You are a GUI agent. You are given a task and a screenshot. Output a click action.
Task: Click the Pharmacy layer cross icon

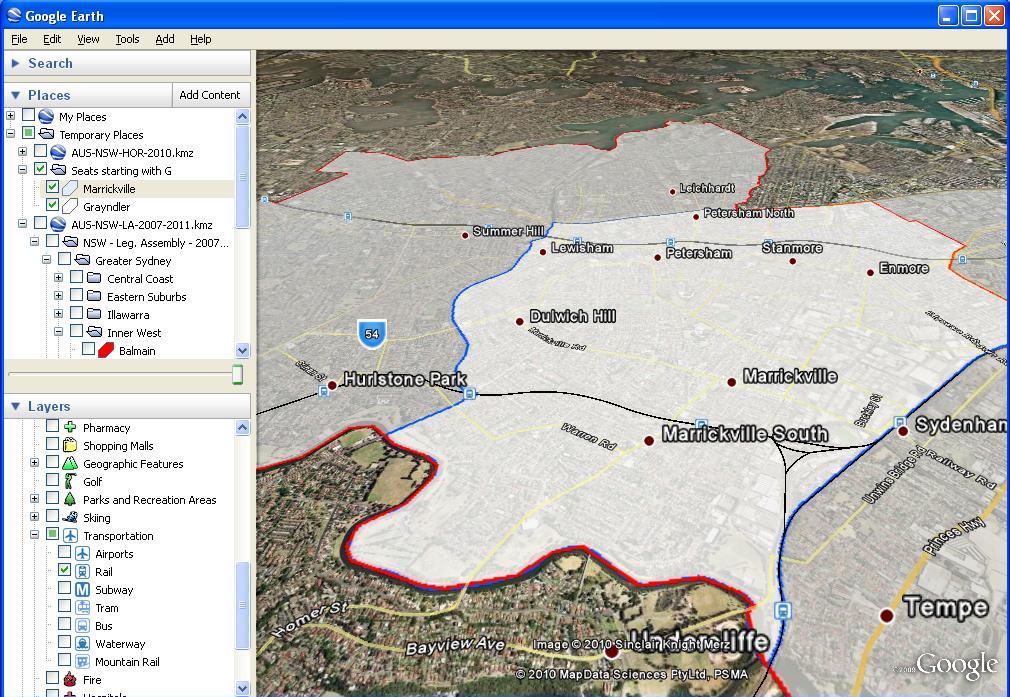(x=70, y=427)
